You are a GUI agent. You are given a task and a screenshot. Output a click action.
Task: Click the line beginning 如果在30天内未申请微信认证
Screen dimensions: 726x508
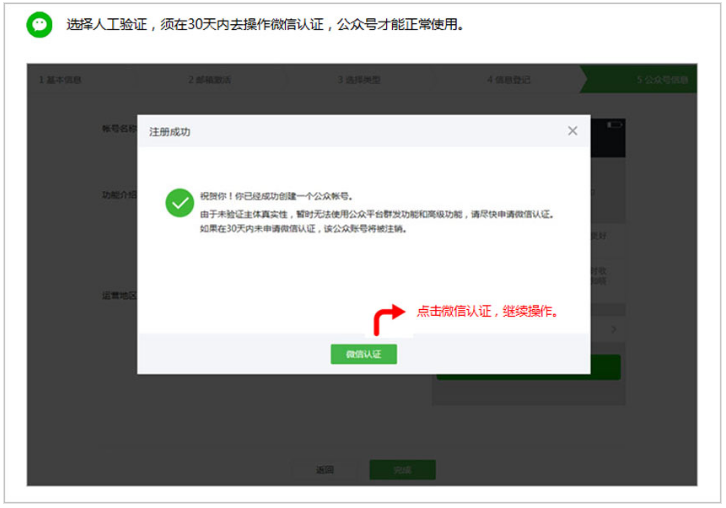303,228
